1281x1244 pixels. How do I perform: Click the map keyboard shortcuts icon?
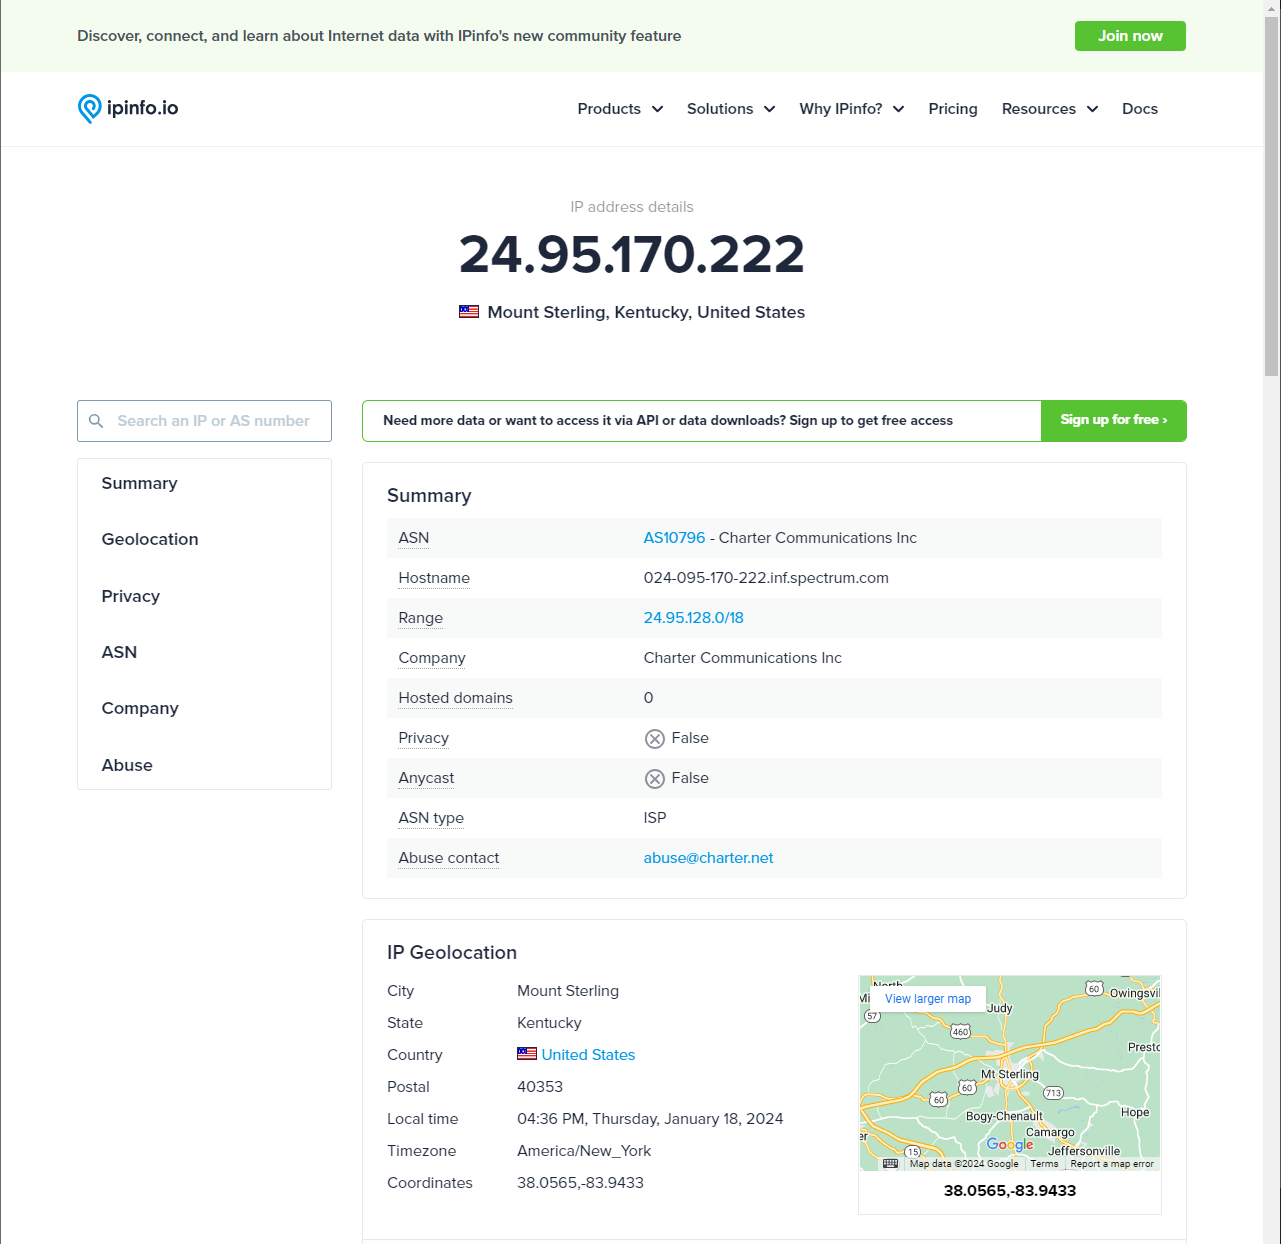891,1163
